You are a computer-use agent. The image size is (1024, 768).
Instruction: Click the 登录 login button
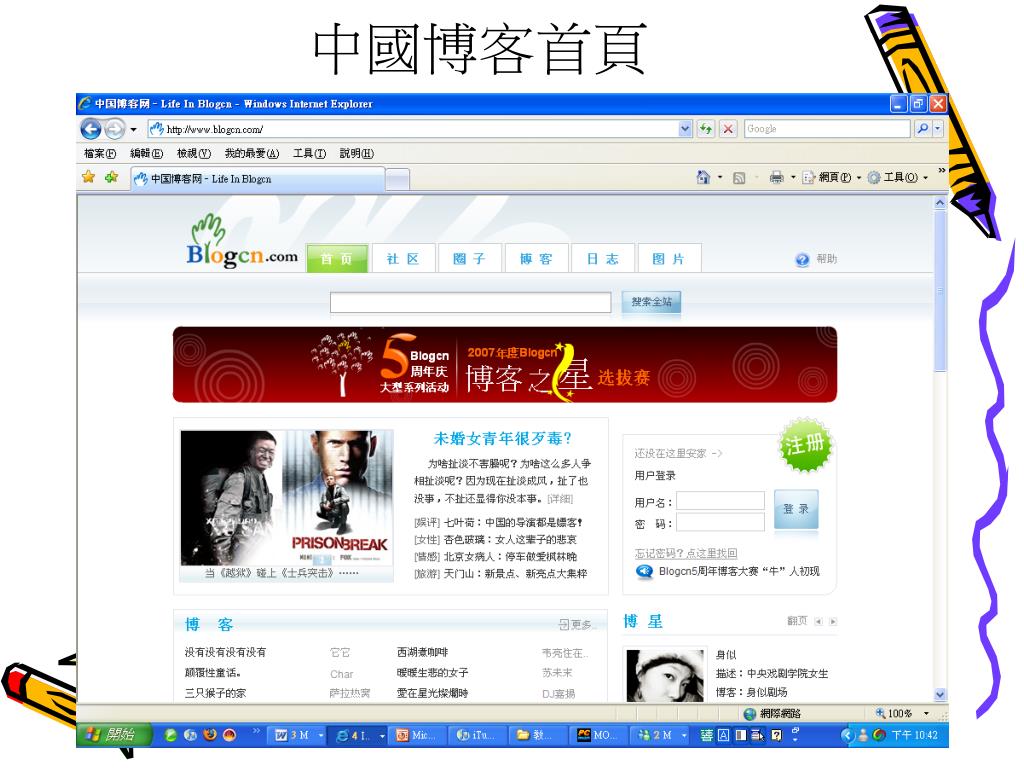click(795, 509)
